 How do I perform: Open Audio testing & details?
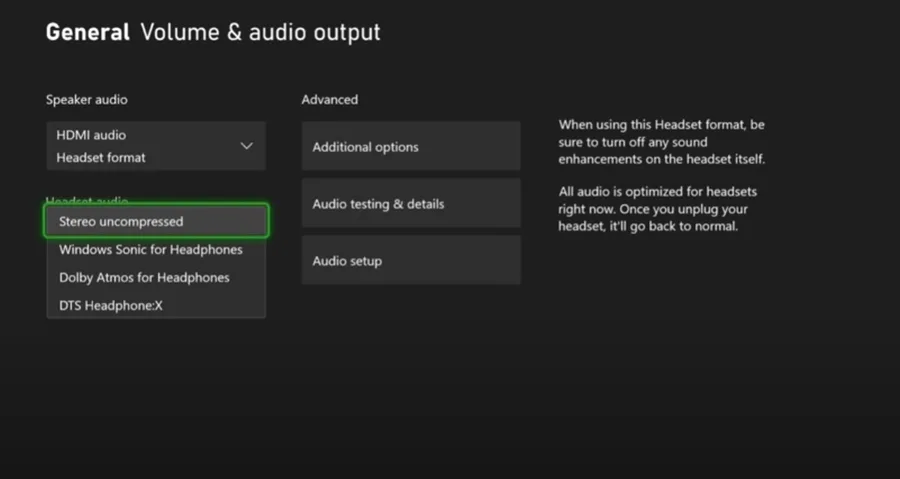click(x=410, y=204)
